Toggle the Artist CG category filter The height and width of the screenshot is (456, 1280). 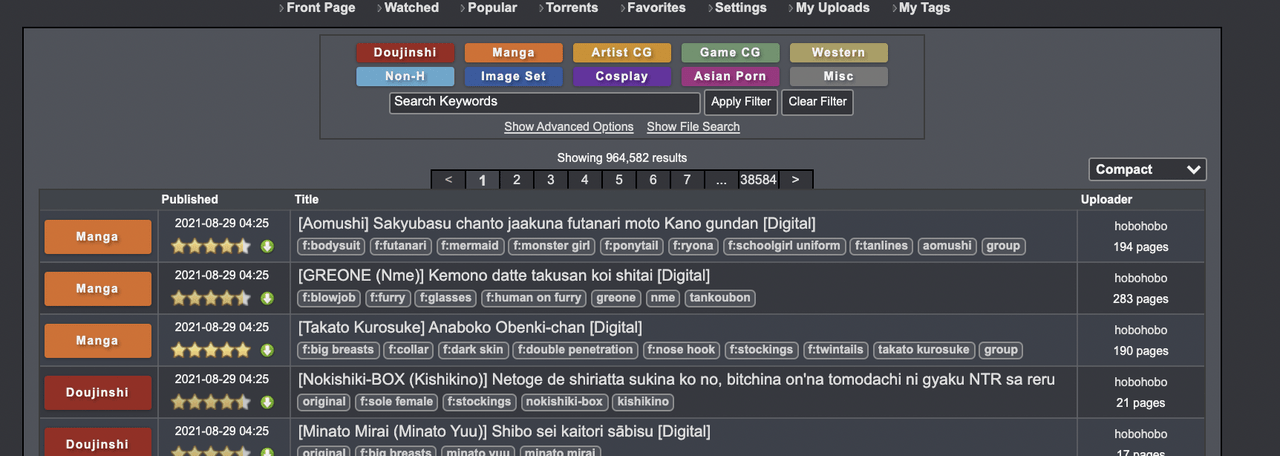click(x=621, y=53)
